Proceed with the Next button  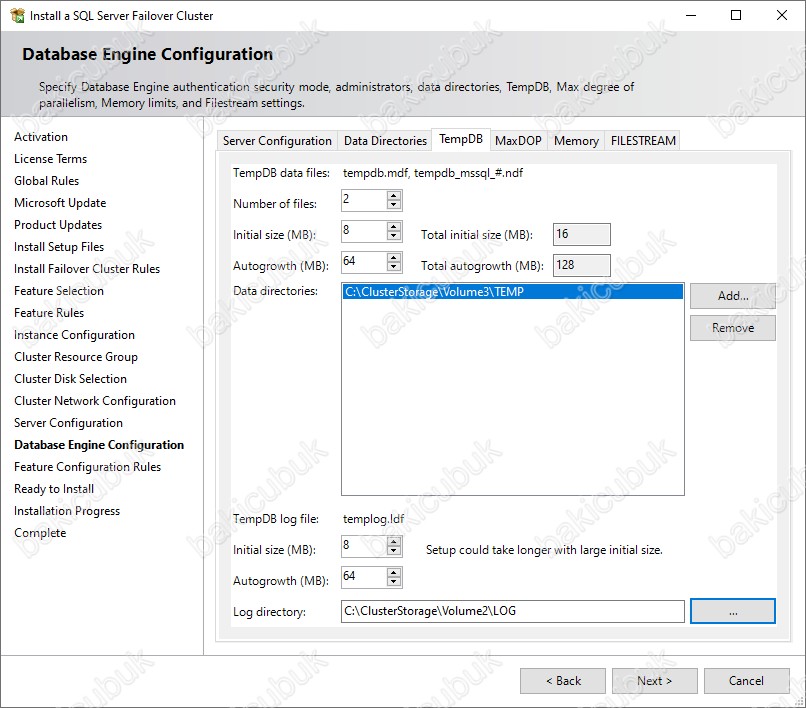(x=654, y=681)
